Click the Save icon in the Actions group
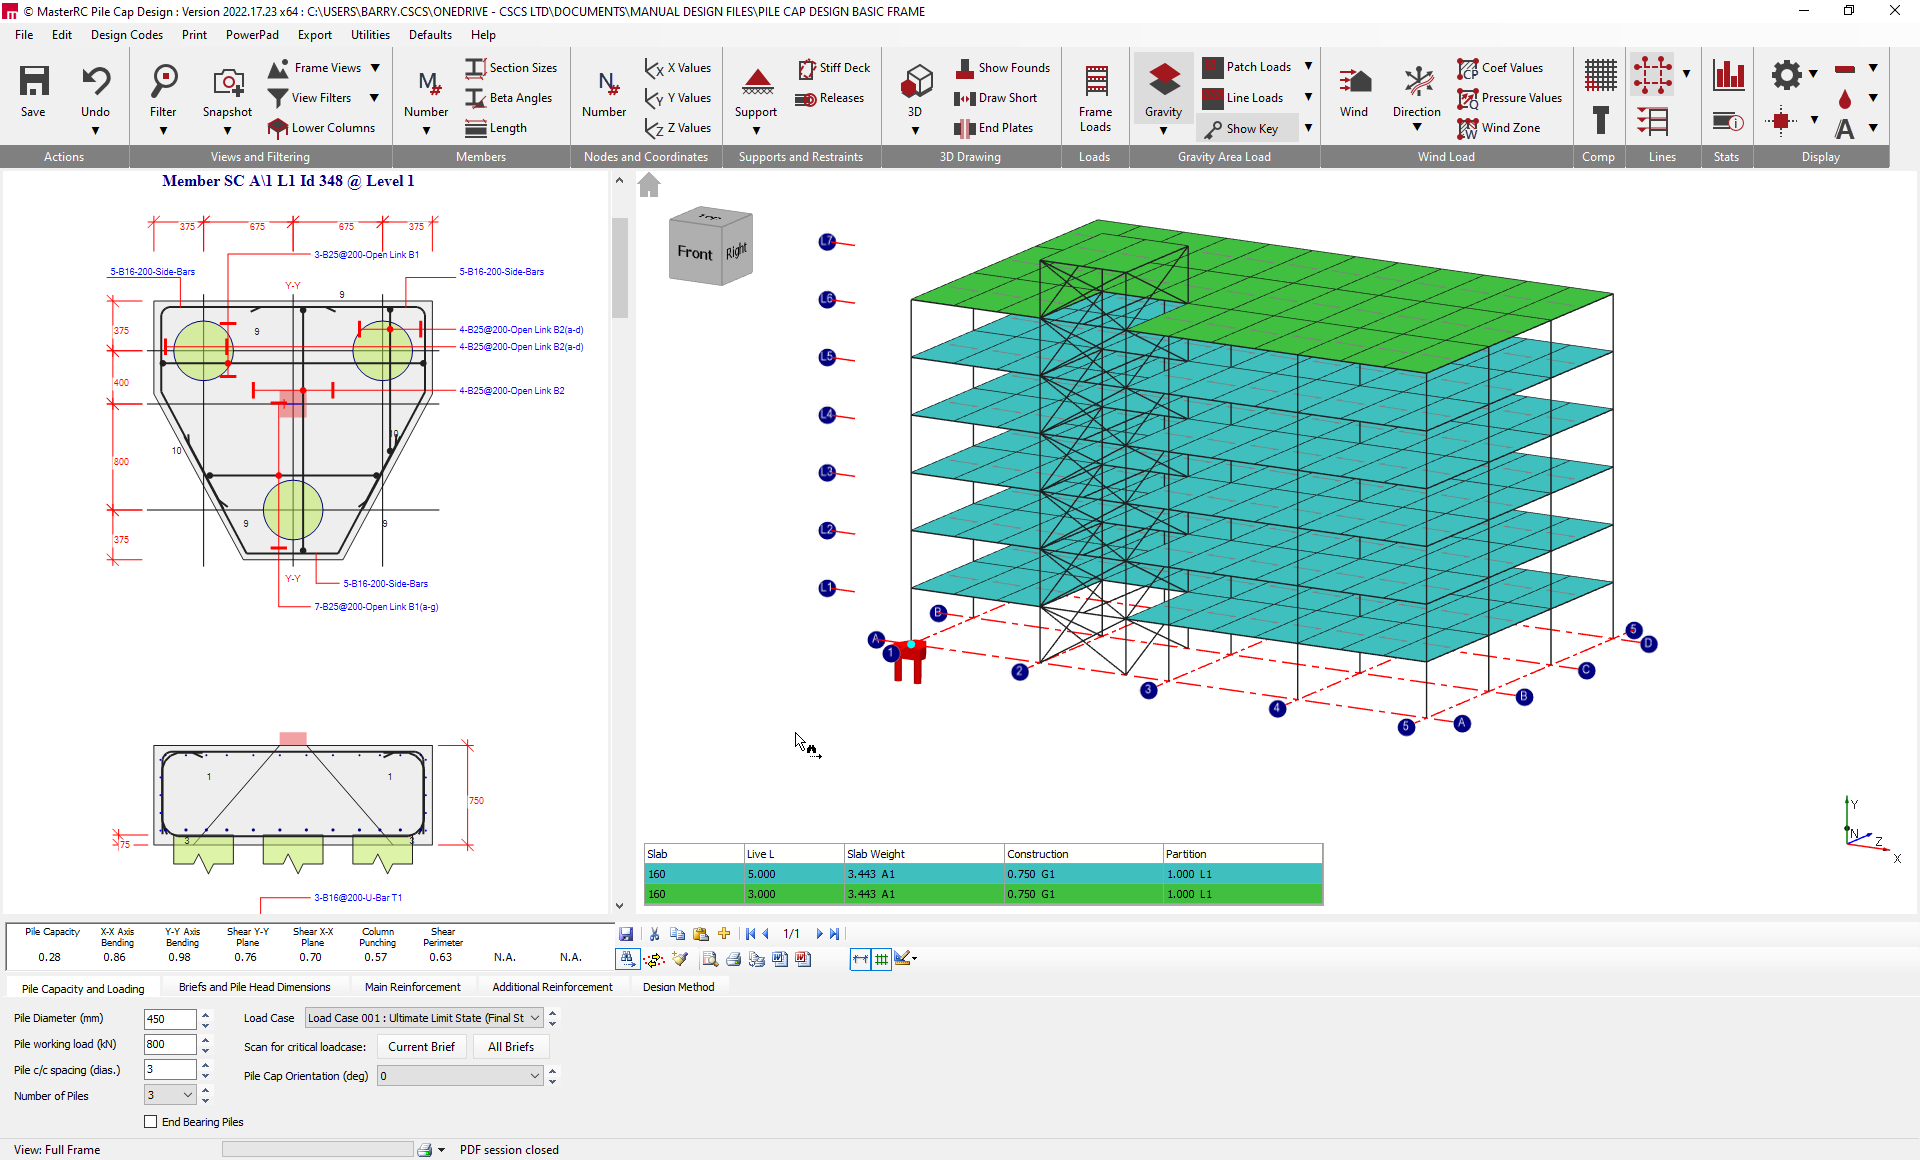This screenshot has height=1160, width=1920. pos(33,82)
